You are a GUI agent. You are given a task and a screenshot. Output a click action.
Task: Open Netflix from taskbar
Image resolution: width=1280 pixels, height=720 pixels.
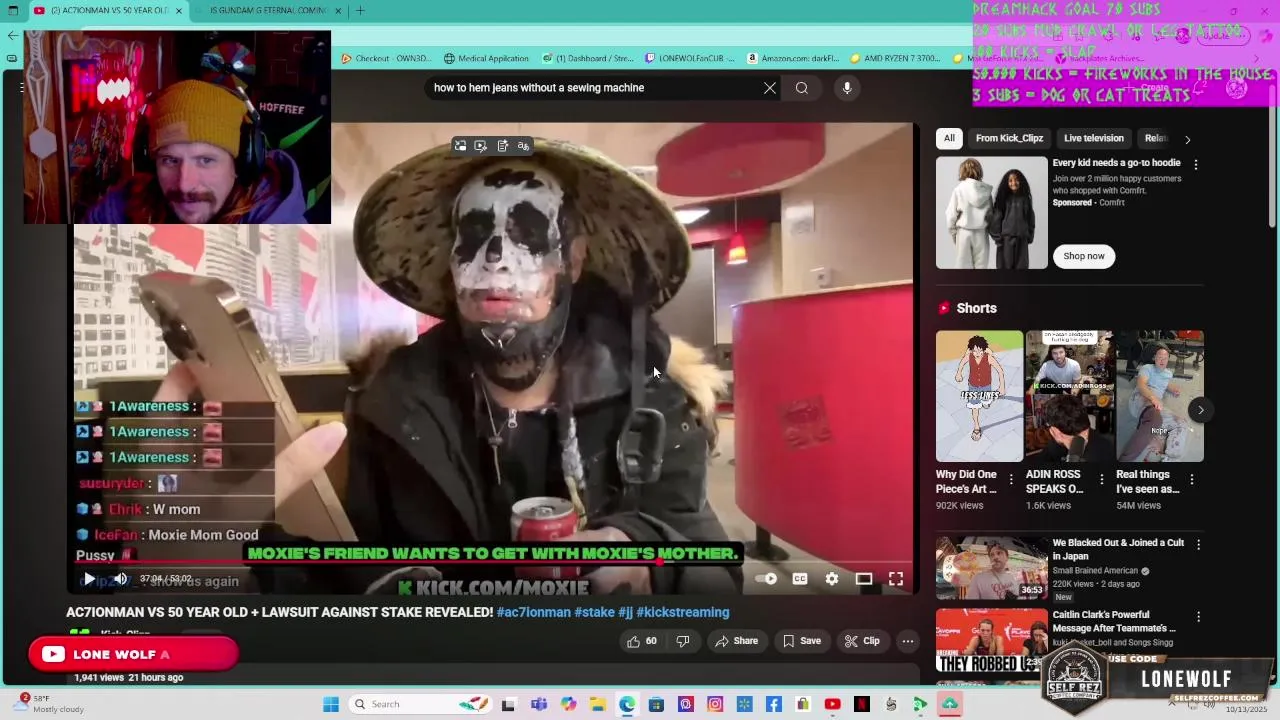tap(861, 704)
